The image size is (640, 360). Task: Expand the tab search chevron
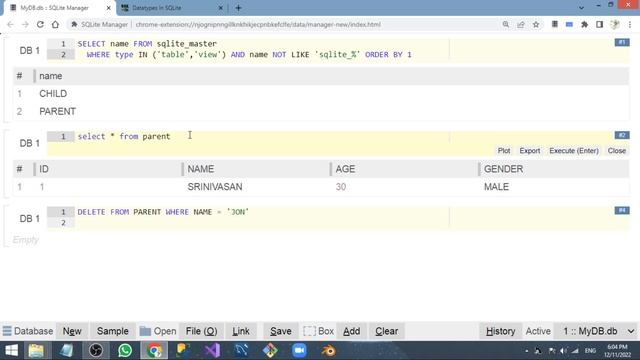pos(581,8)
